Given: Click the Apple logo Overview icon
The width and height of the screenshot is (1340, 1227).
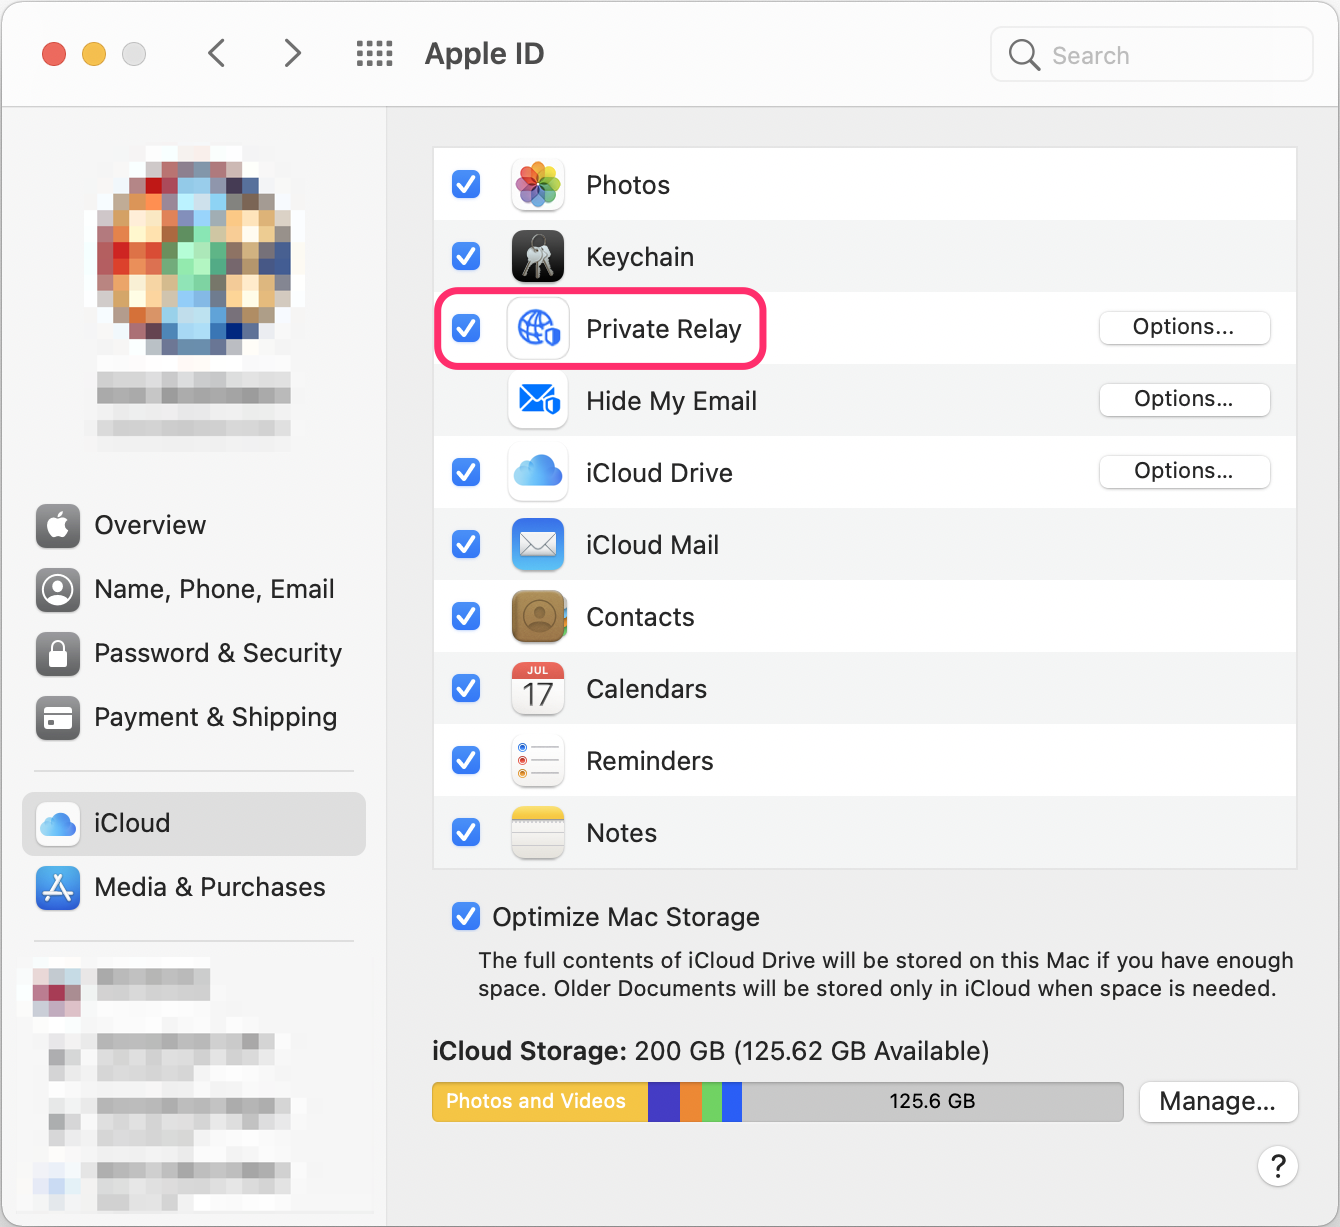Looking at the screenshot, I should coord(58,526).
